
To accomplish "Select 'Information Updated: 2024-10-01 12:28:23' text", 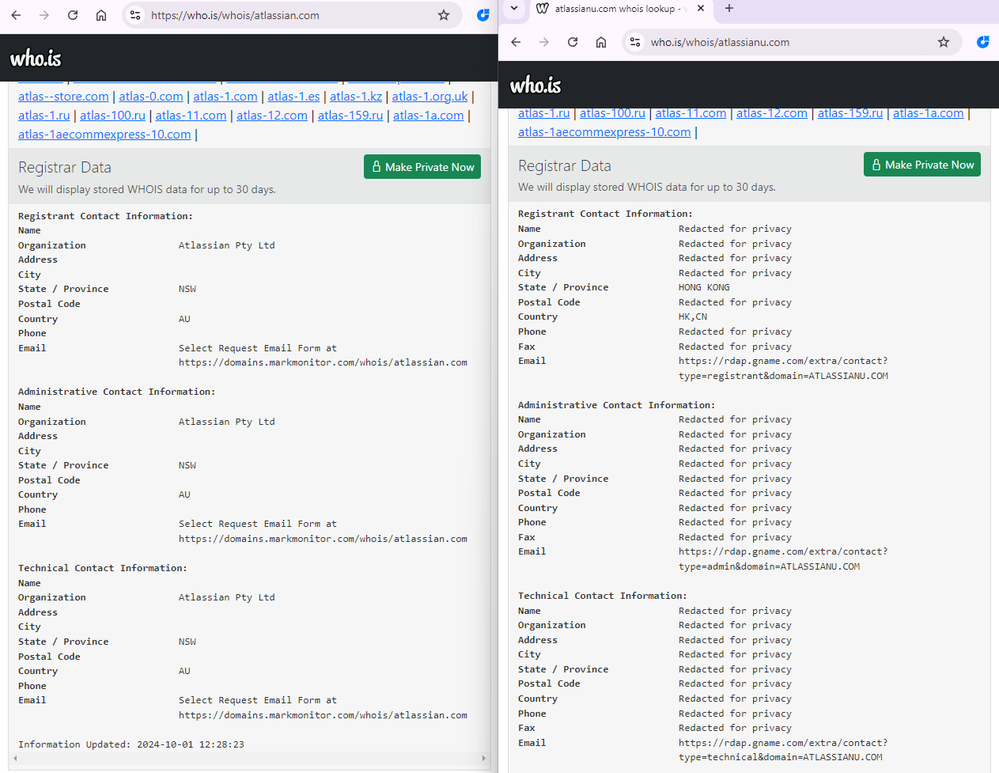I will point(131,744).
